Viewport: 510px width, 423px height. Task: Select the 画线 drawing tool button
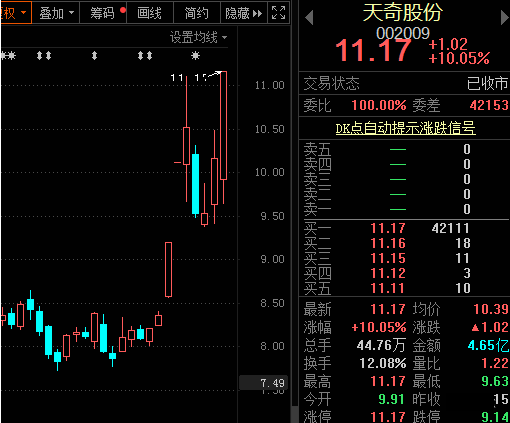(x=150, y=13)
